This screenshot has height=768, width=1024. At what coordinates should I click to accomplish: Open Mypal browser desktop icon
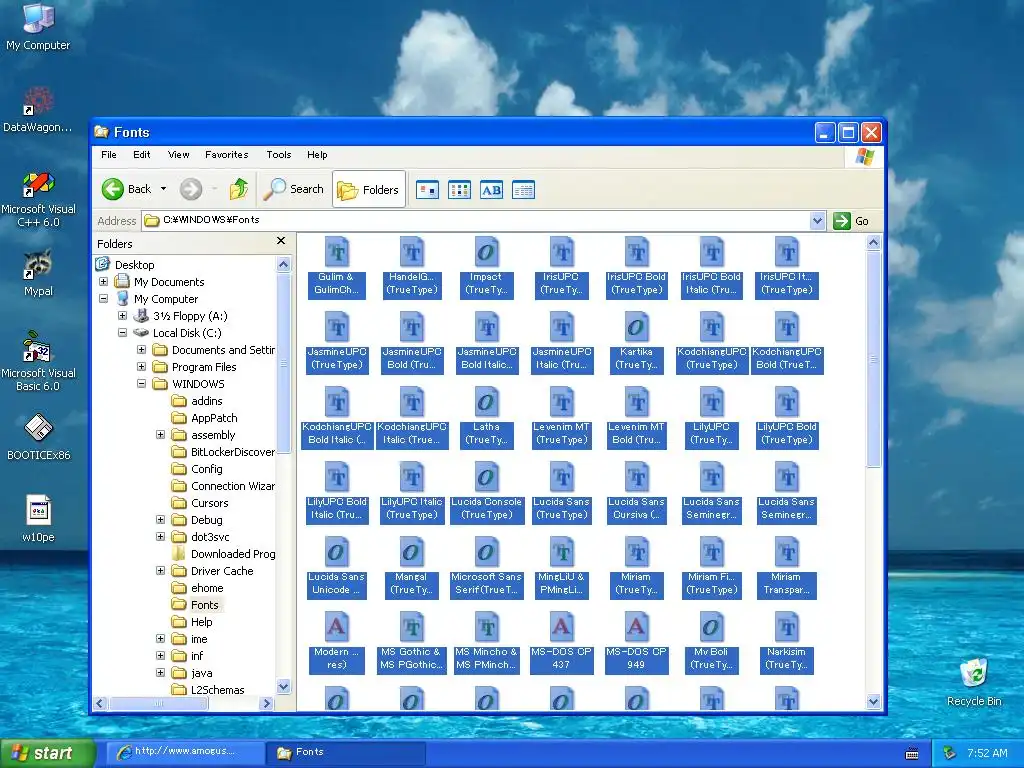(38, 274)
